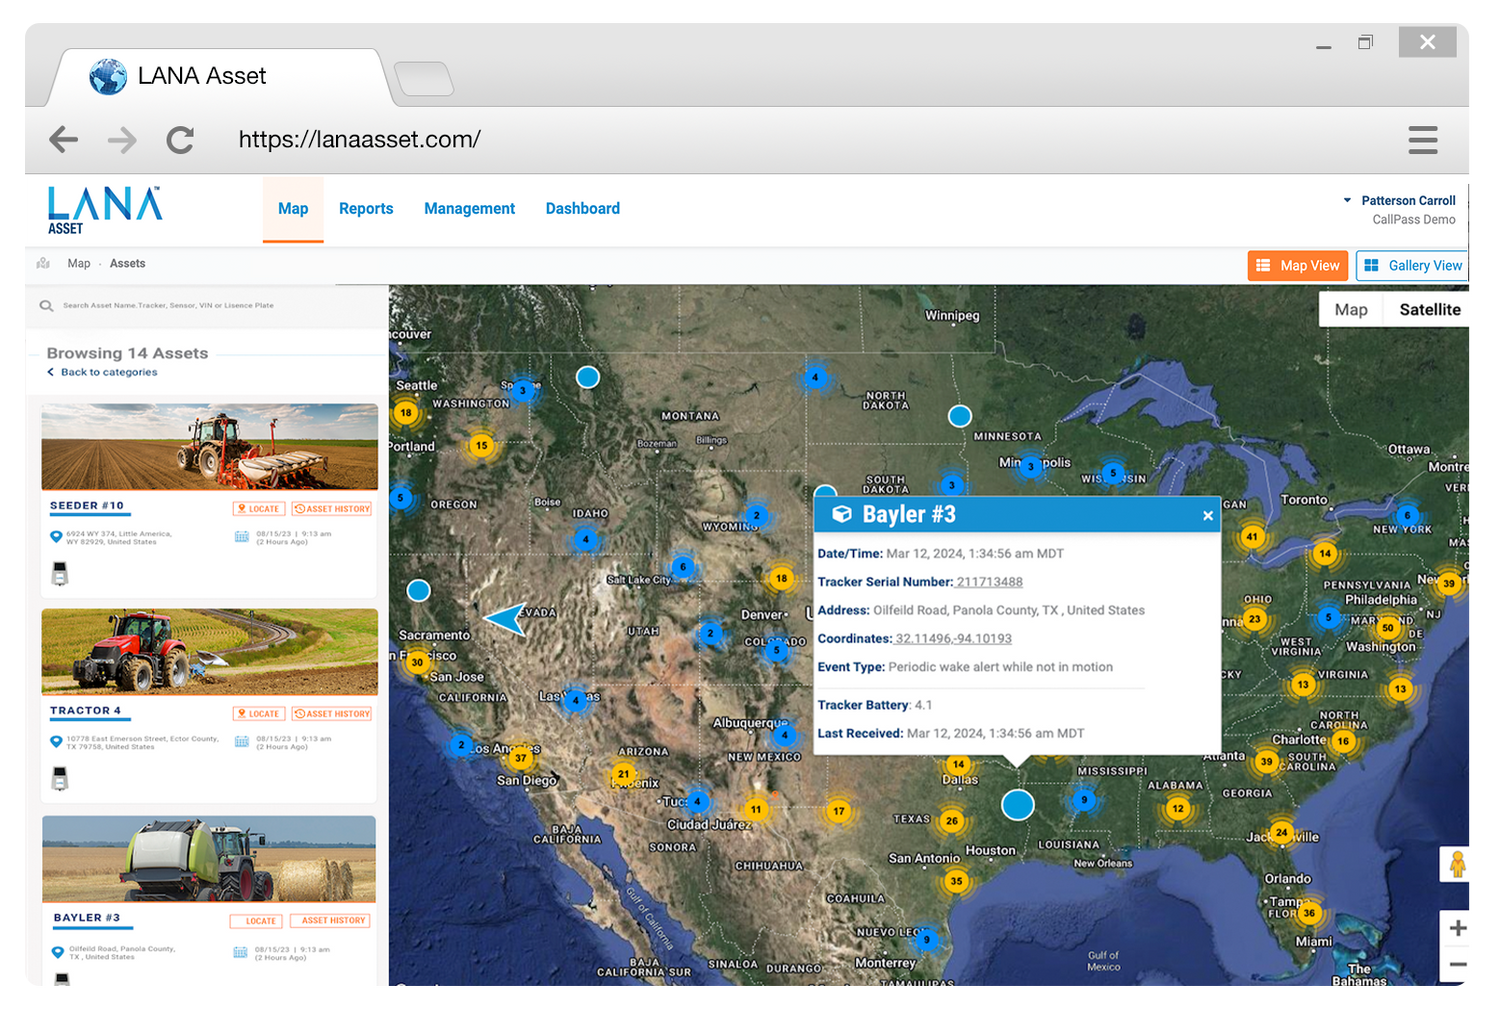Switch to standard Map imagery
Viewport: 1500px width, 1010px height.
pyautogui.click(x=1350, y=310)
